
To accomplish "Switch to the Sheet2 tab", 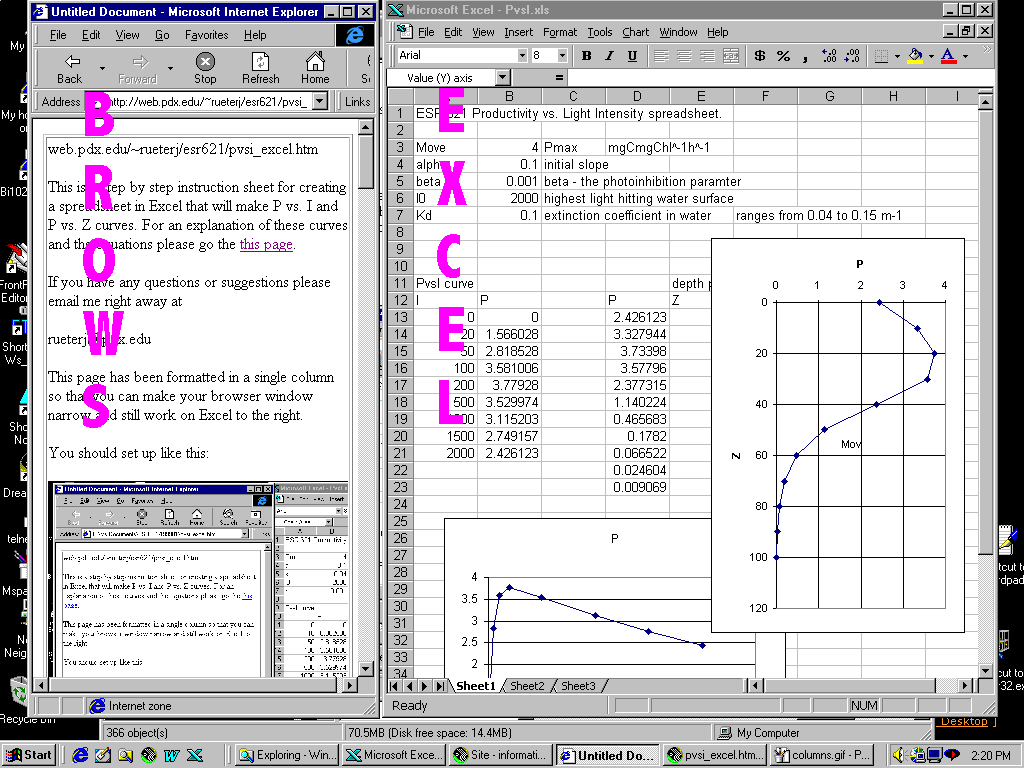I will pos(526,686).
